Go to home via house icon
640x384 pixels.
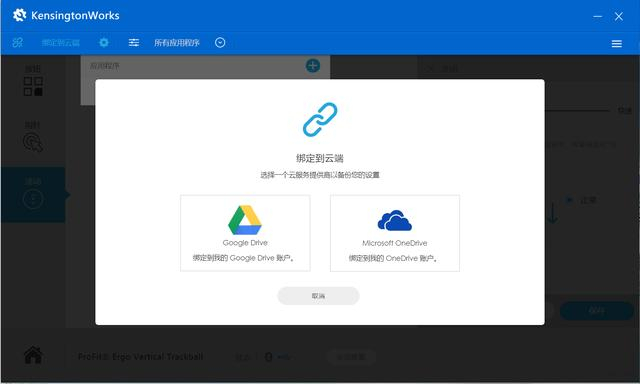(33, 355)
